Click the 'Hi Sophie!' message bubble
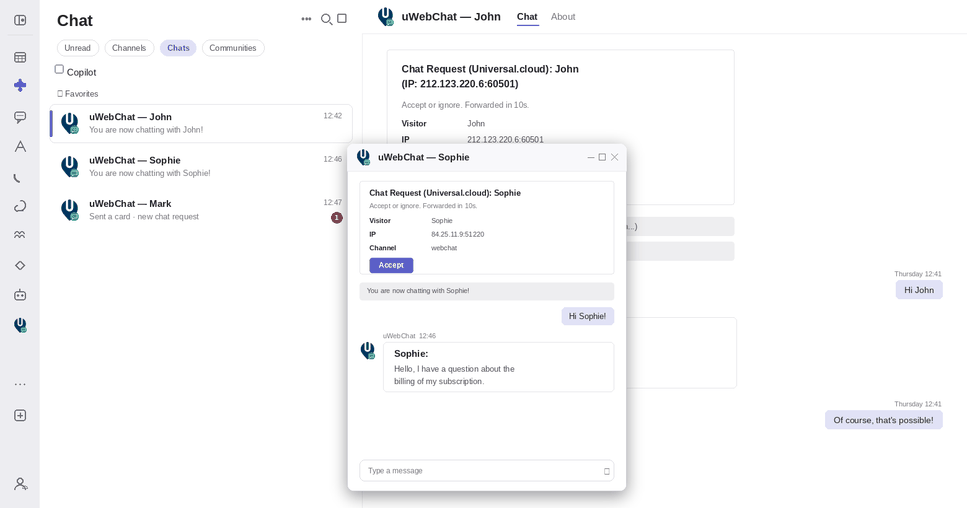The height and width of the screenshot is (508, 967). pos(587,316)
